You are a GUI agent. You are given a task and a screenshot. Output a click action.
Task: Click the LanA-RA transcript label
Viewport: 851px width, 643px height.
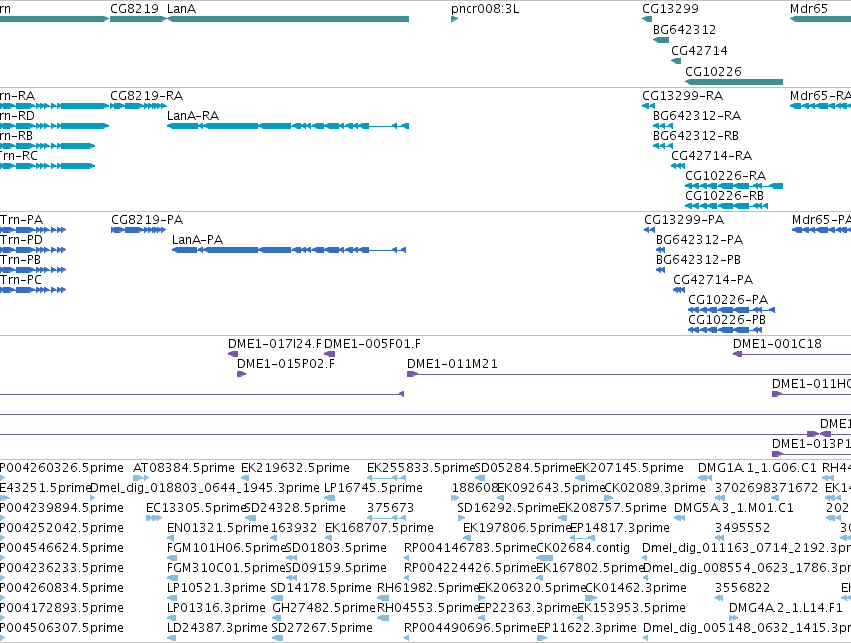tap(193, 116)
